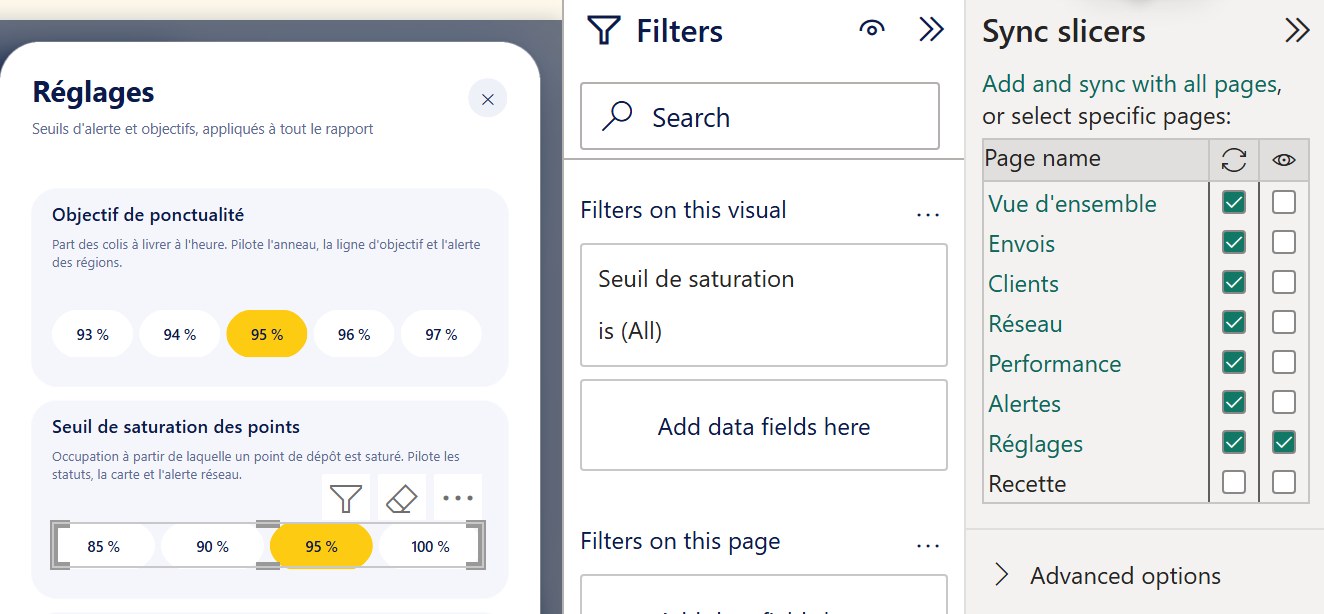Open more options ellipsis above saturation slicer

[457, 498]
